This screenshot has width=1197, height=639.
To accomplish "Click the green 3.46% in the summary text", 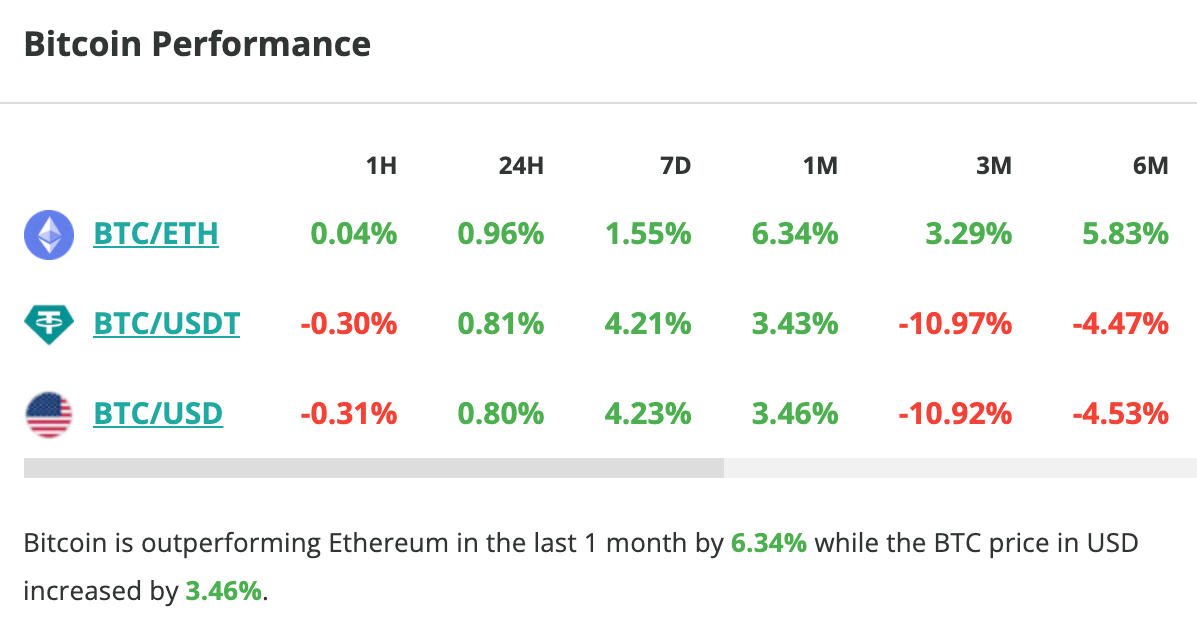I will coord(223,591).
